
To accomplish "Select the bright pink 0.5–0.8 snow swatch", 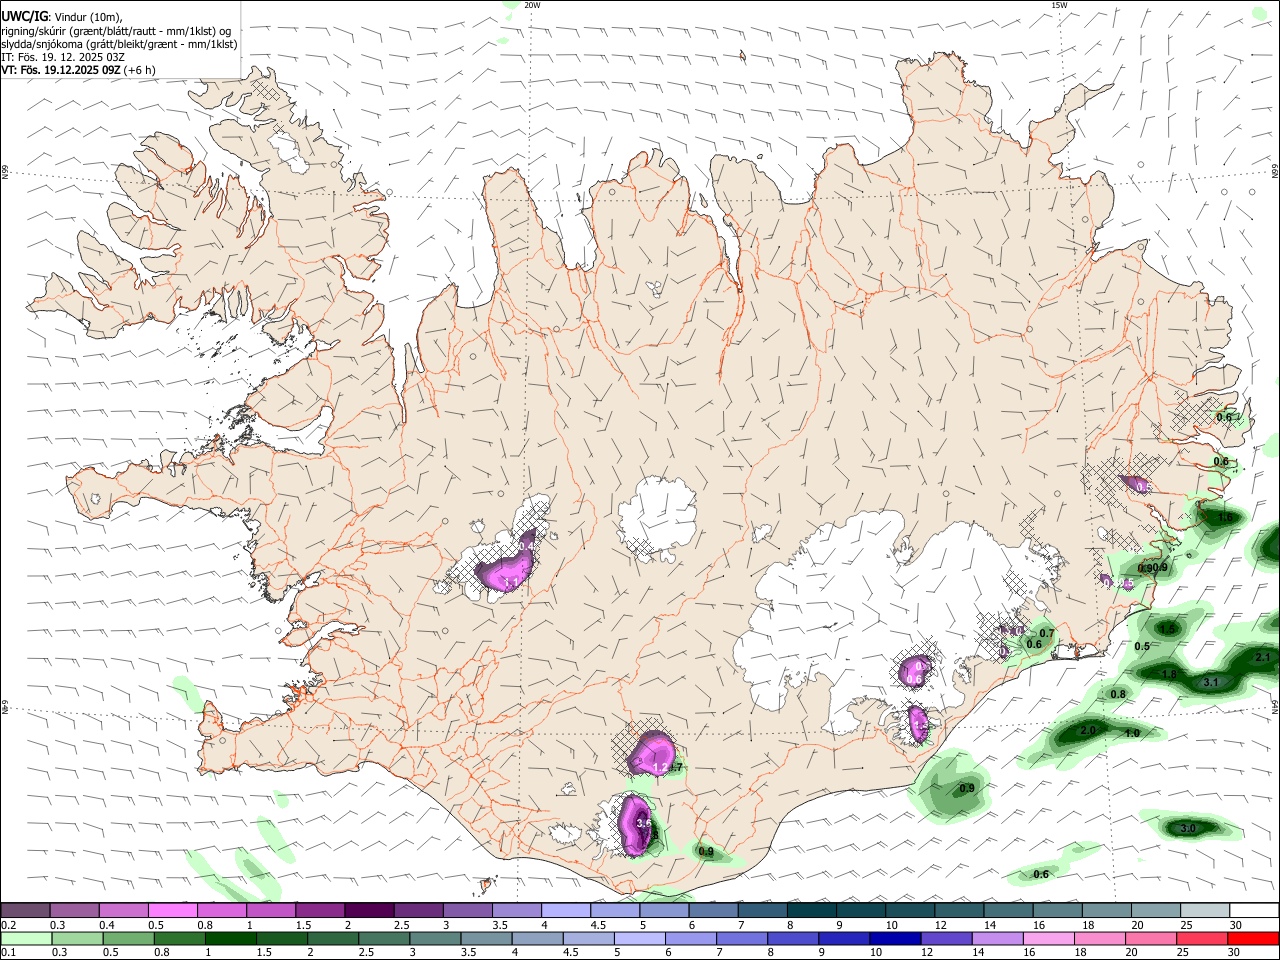I will pos(172,911).
